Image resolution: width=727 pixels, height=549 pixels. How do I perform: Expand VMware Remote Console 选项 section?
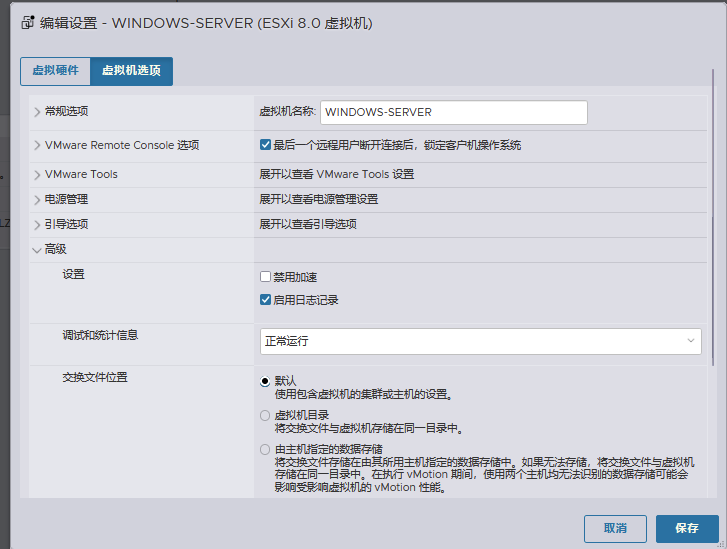click(x=38, y=146)
